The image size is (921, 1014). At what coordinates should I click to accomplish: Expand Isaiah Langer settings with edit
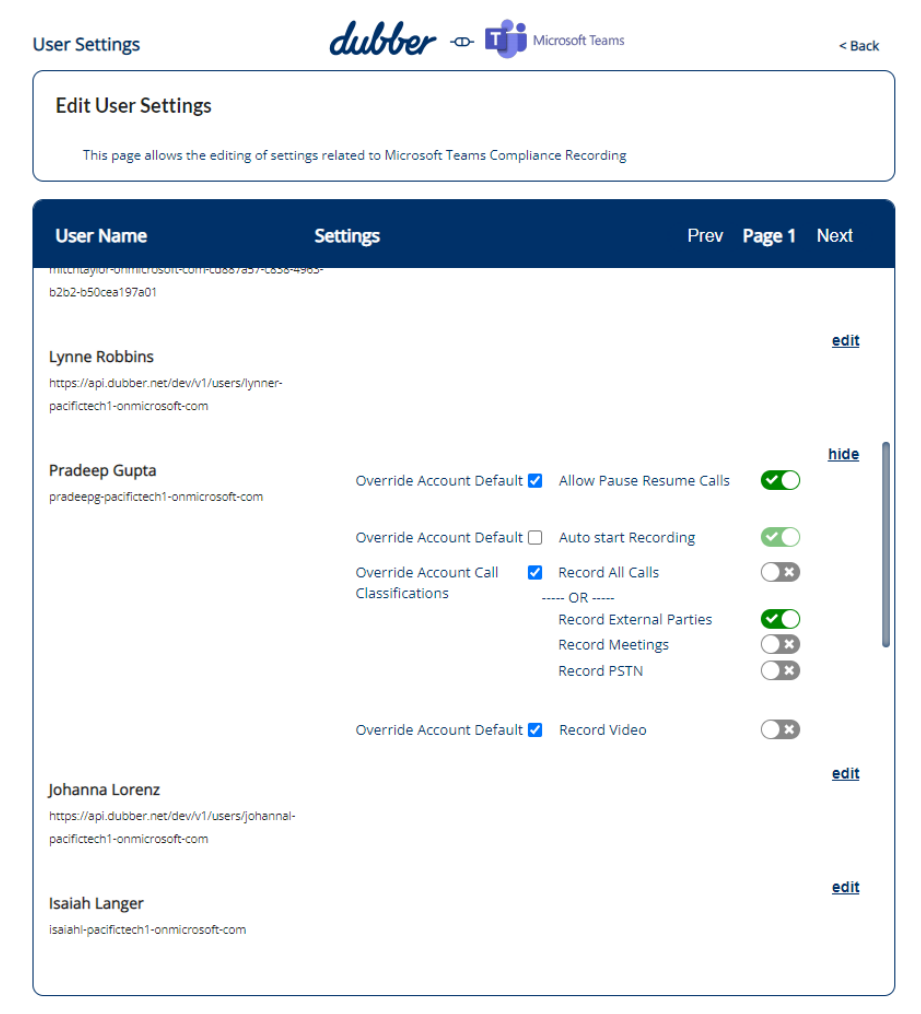click(845, 887)
